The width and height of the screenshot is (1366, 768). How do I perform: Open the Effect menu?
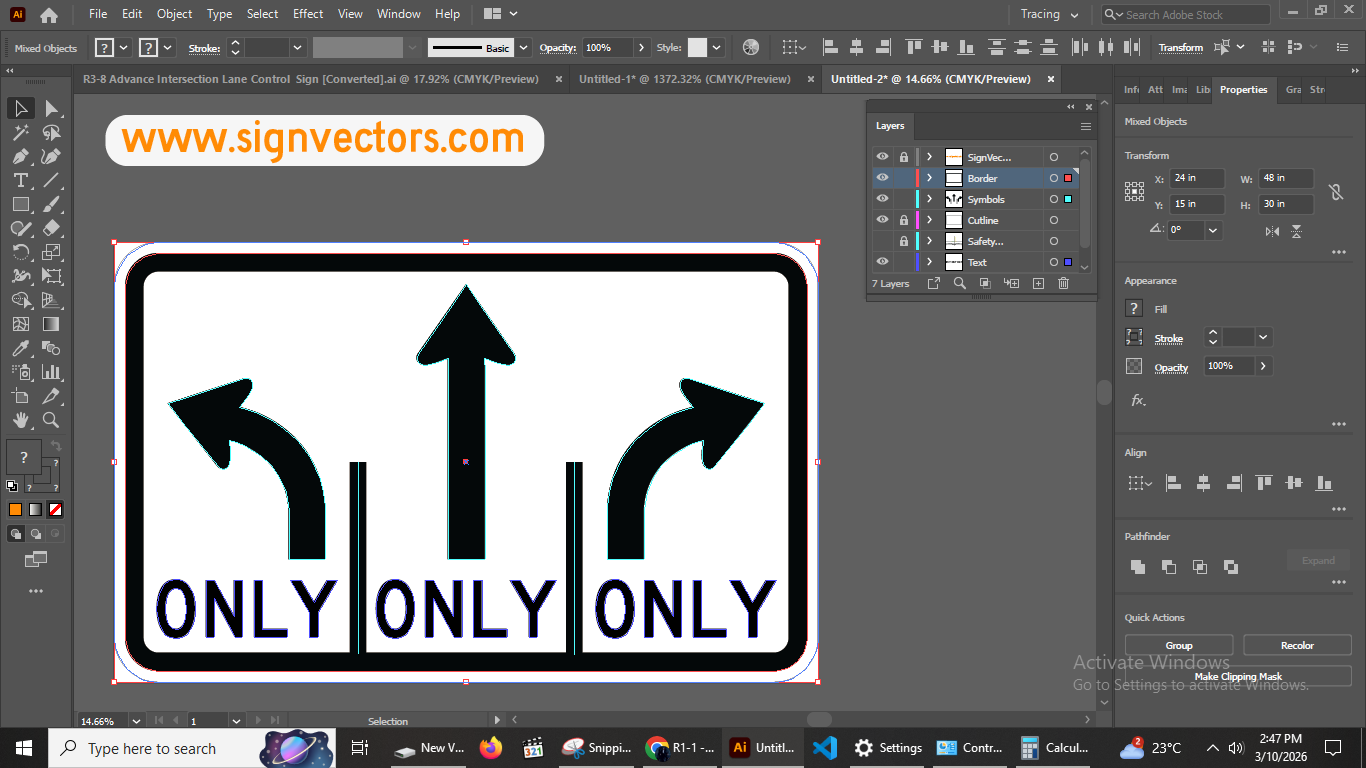tap(308, 14)
